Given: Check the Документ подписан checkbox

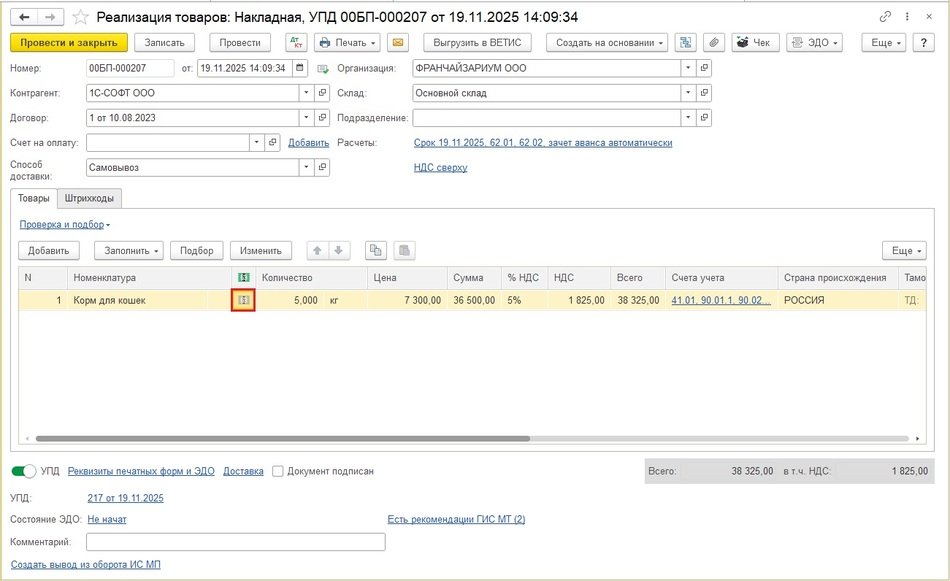Looking at the screenshot, I should [278, 471].
